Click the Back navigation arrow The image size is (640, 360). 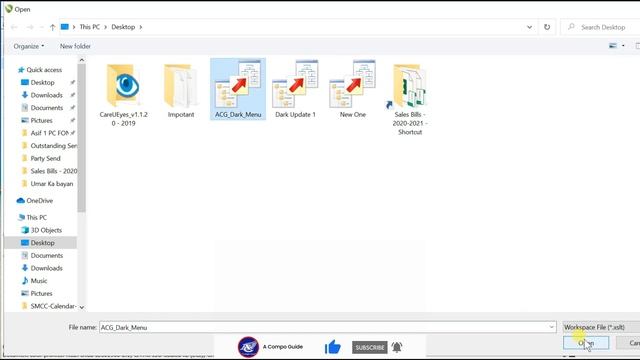point(14,27)
